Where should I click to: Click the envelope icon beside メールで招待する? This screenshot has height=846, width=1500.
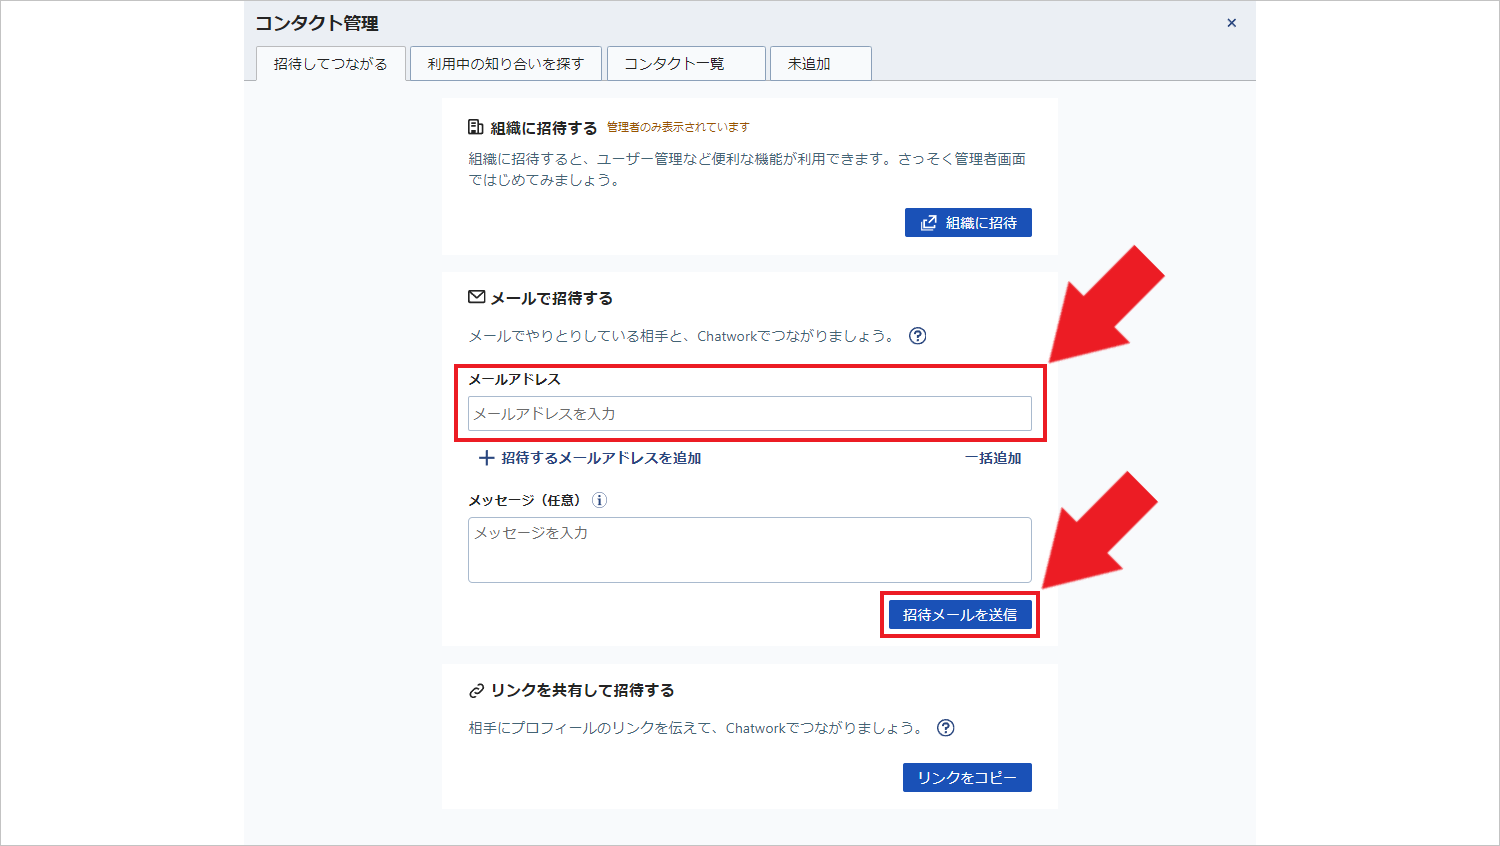click(477, 297)
